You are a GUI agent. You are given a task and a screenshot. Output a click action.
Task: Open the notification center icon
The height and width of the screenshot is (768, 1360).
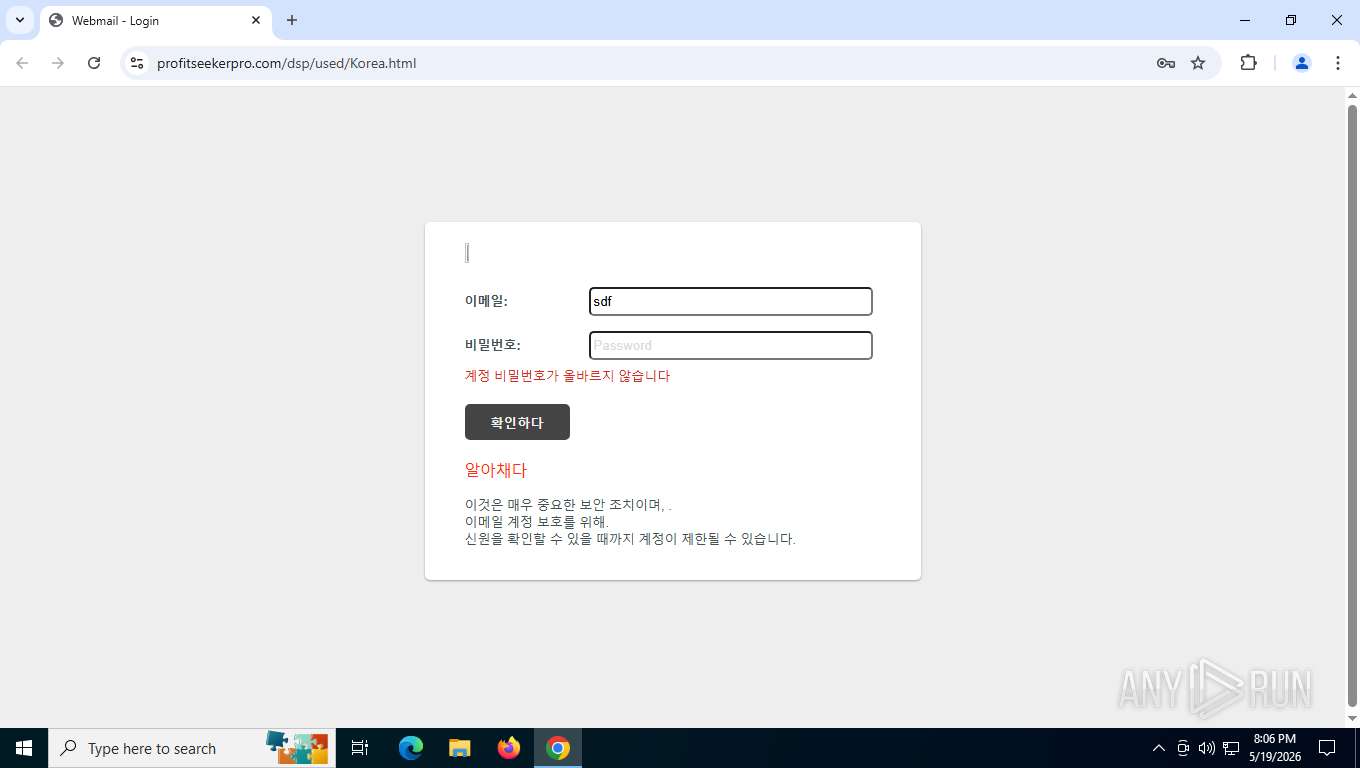[x=1327, y=748]
